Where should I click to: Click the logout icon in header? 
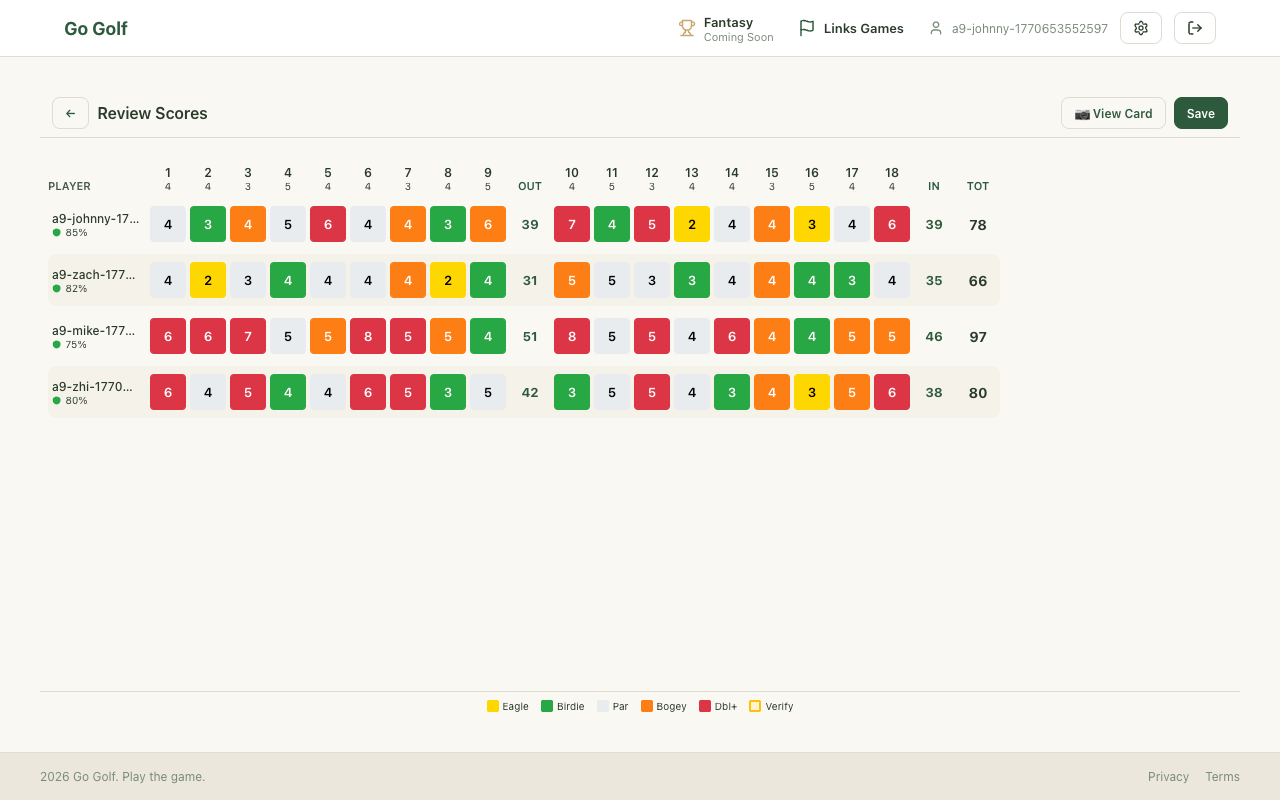pyautogui.click(x=1194, y=28)
